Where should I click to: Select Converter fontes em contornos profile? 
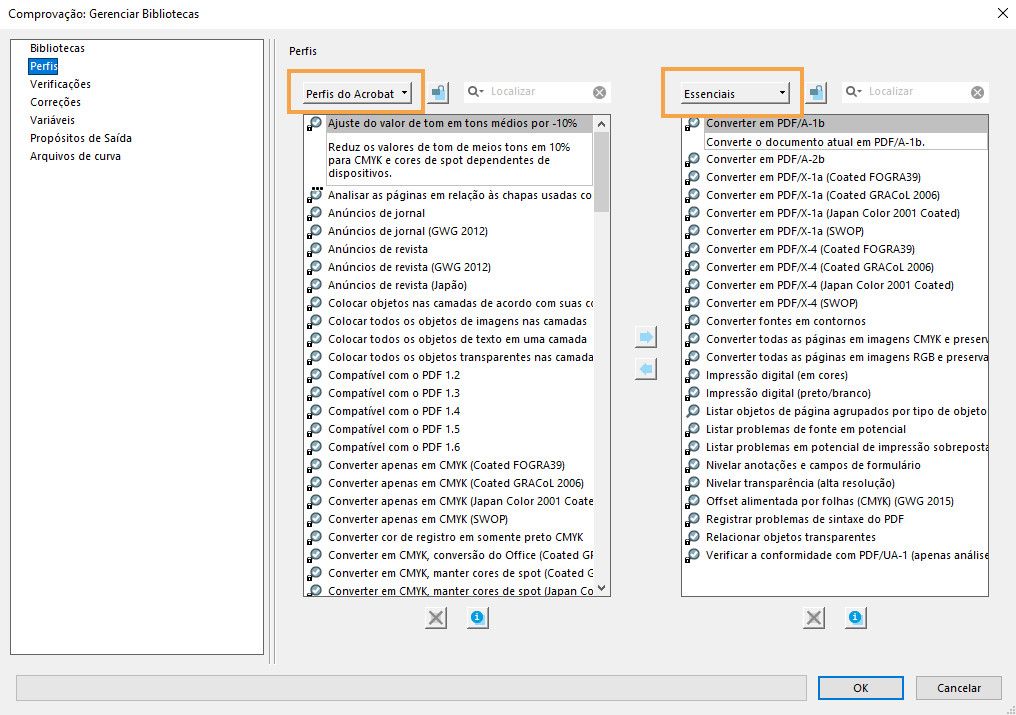click(785, 322)
